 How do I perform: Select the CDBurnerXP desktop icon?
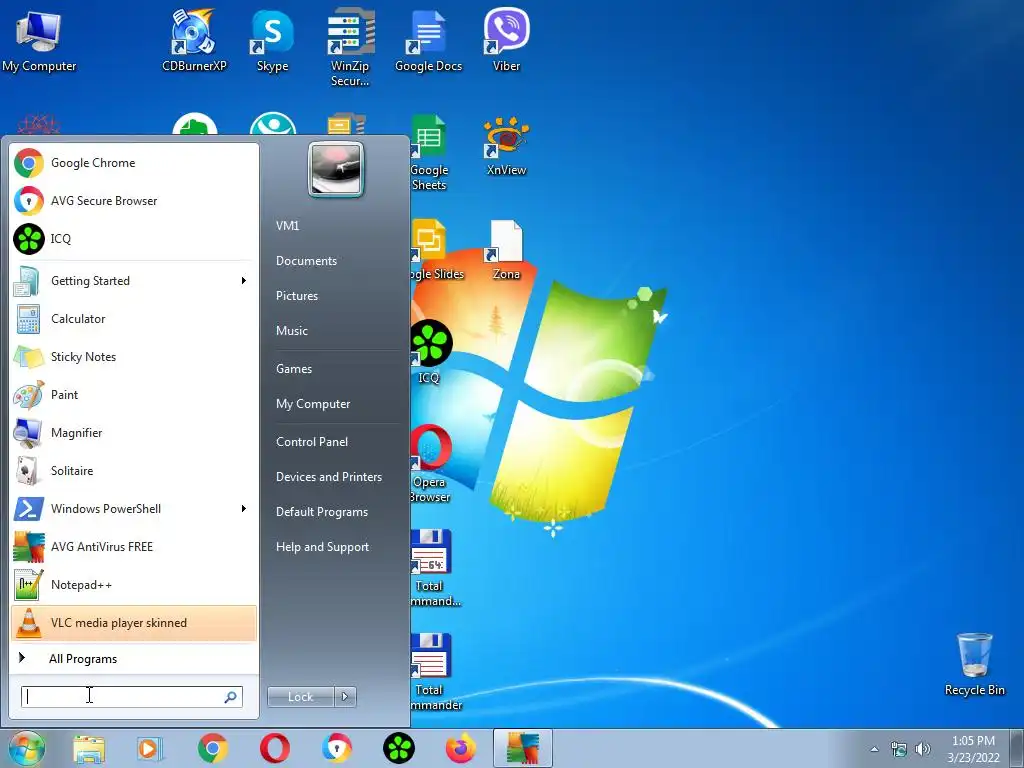click(x=194, y=40)
